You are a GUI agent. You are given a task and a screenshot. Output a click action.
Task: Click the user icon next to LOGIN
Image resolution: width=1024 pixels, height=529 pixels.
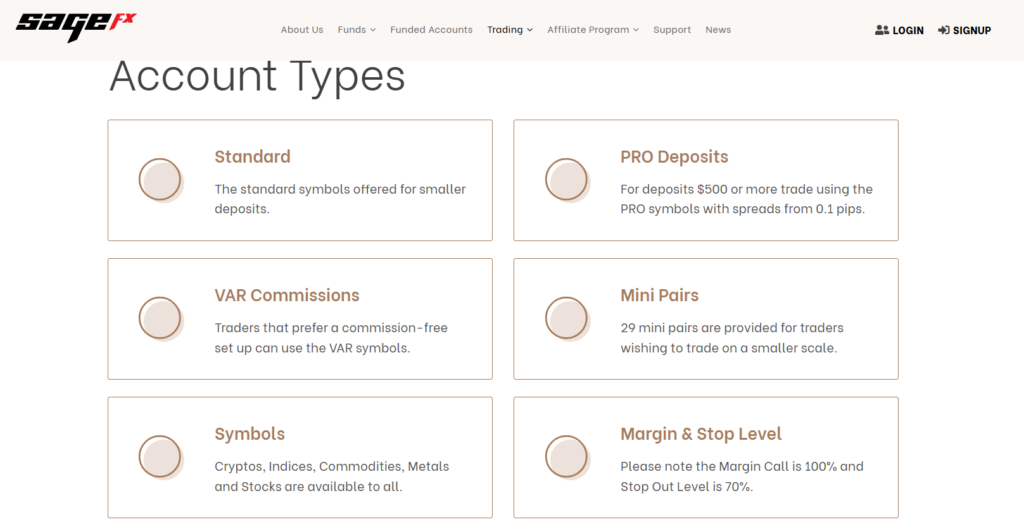coord(881,30)
